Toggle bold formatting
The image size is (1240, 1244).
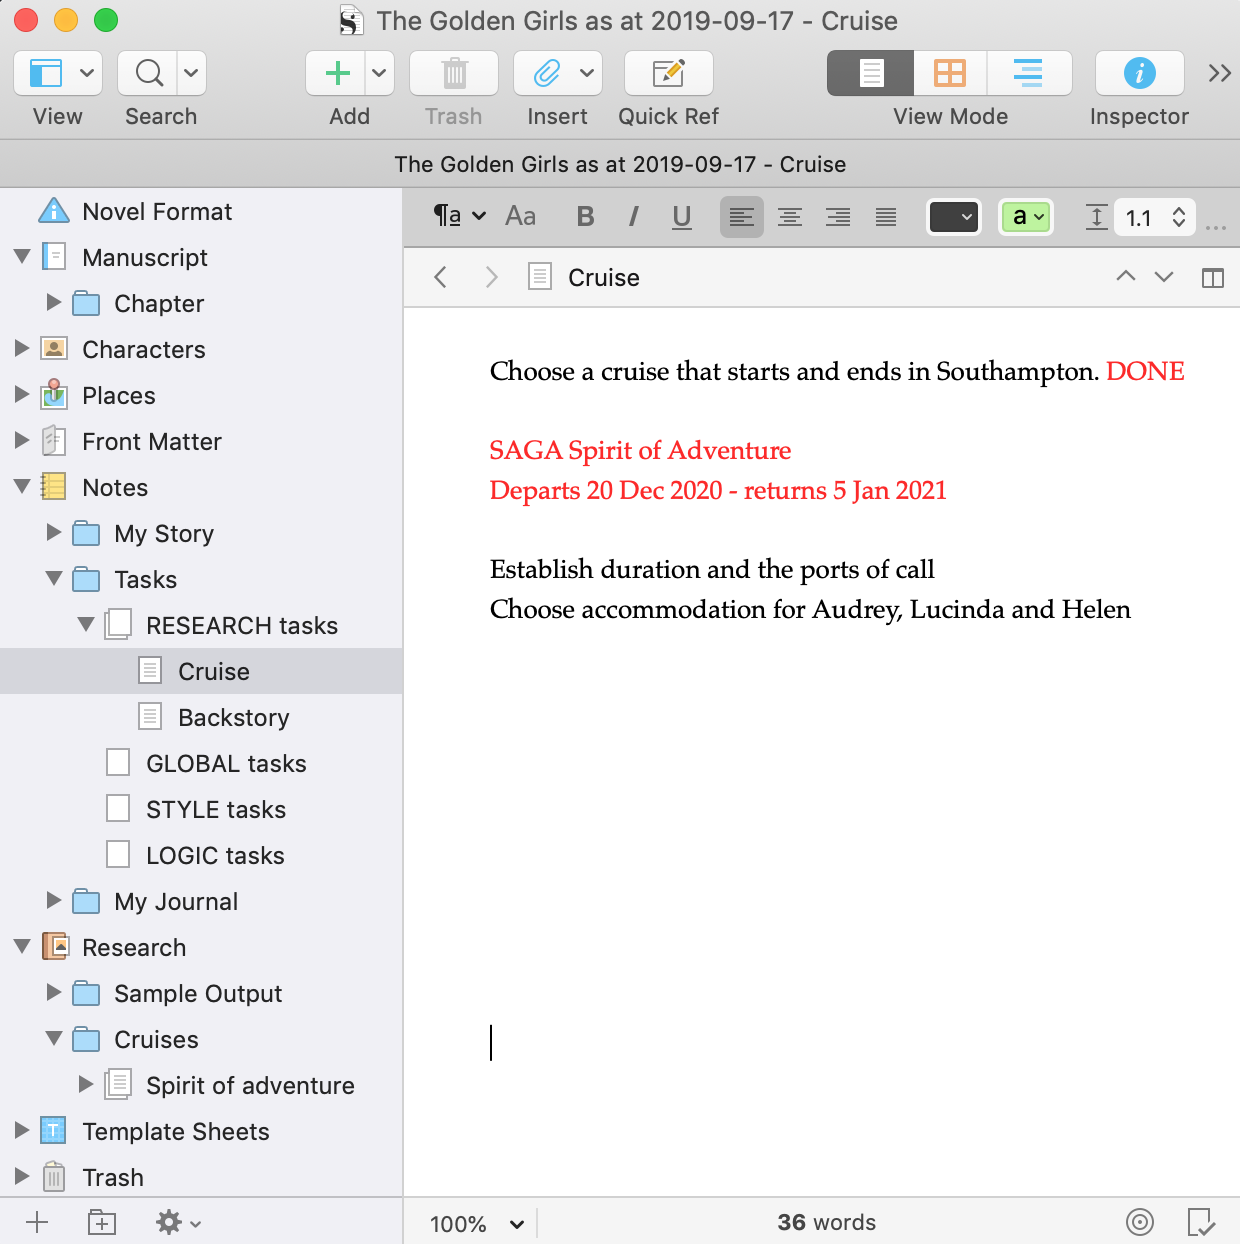[586, 216]
